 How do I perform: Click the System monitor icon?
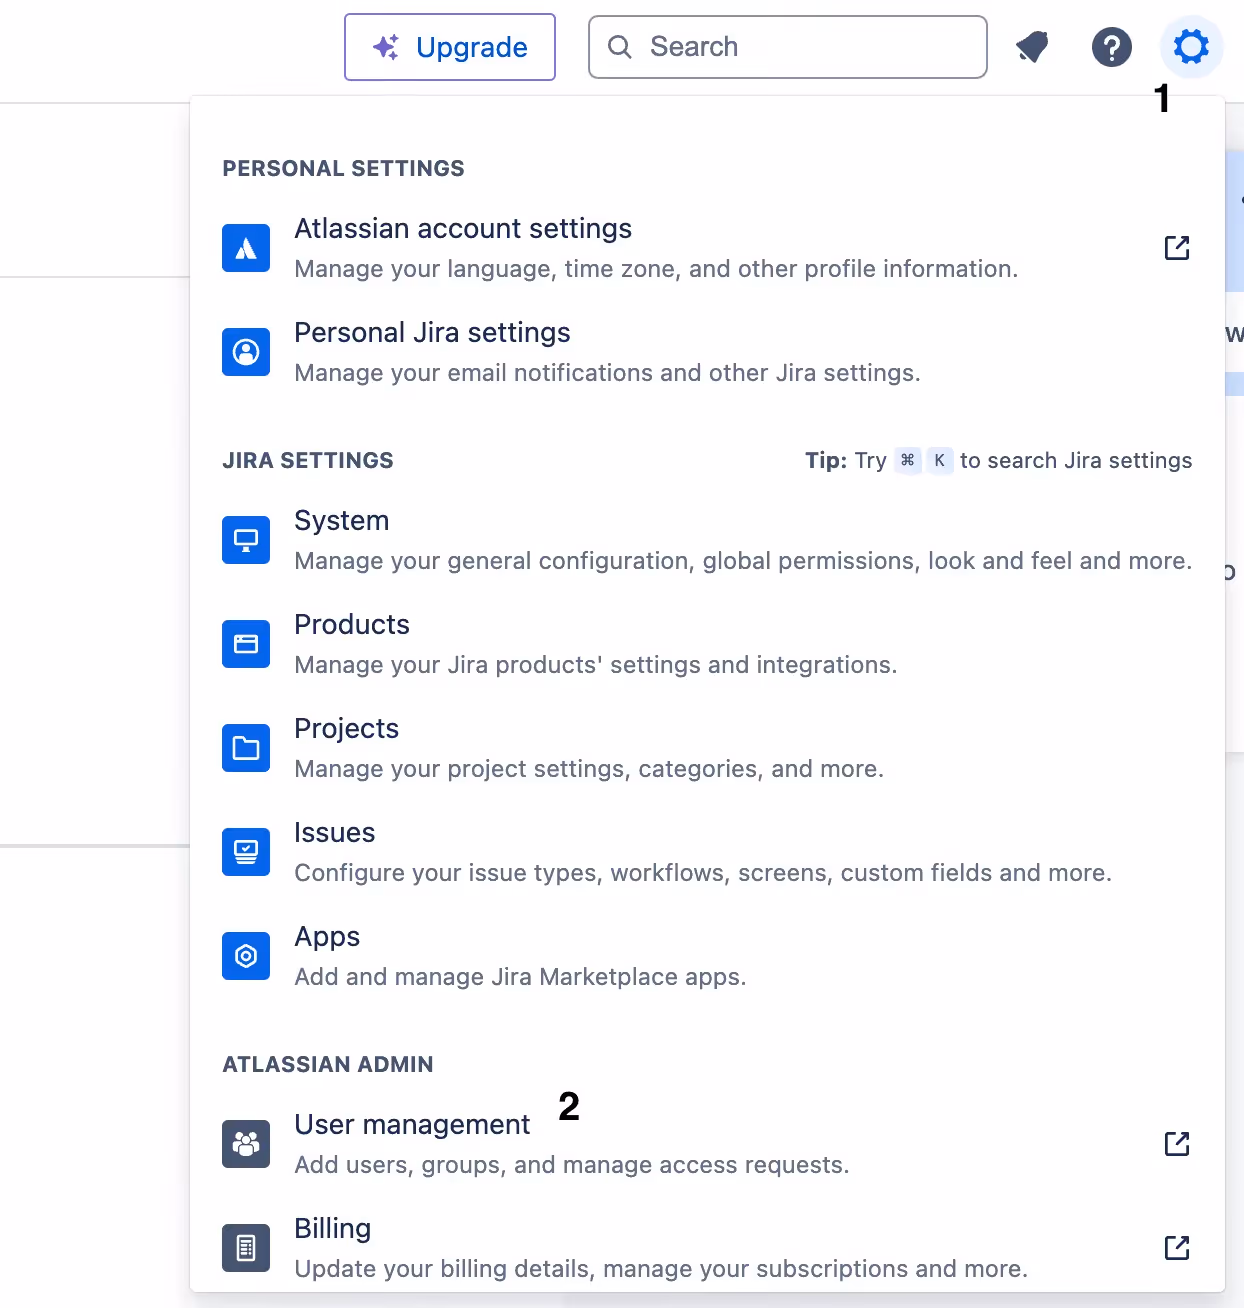[246, 540]
